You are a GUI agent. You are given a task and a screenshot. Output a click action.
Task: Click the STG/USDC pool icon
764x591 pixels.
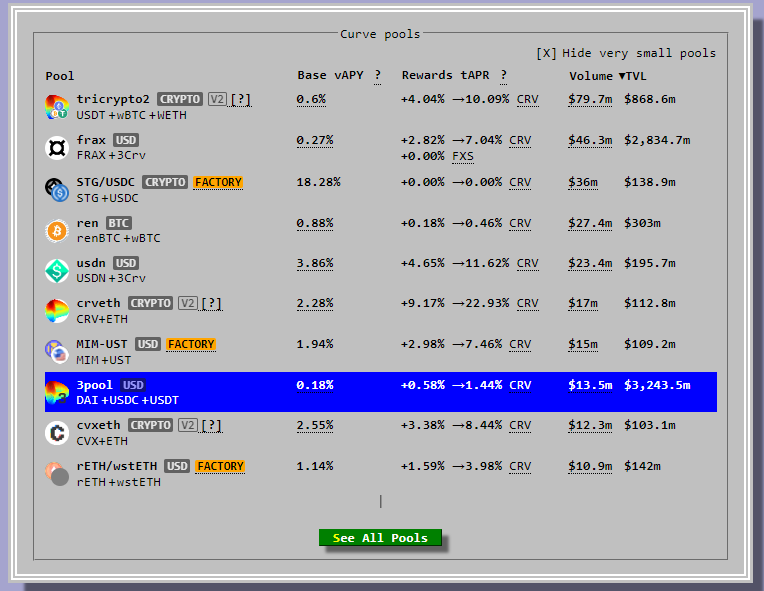(57, 190)
